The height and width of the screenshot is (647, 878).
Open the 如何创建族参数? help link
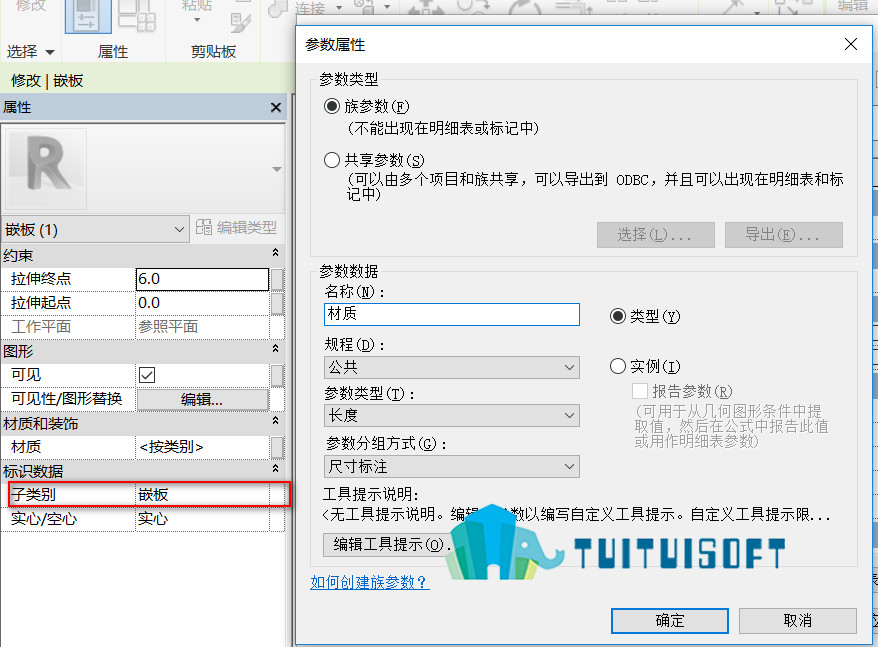(370, 583)
